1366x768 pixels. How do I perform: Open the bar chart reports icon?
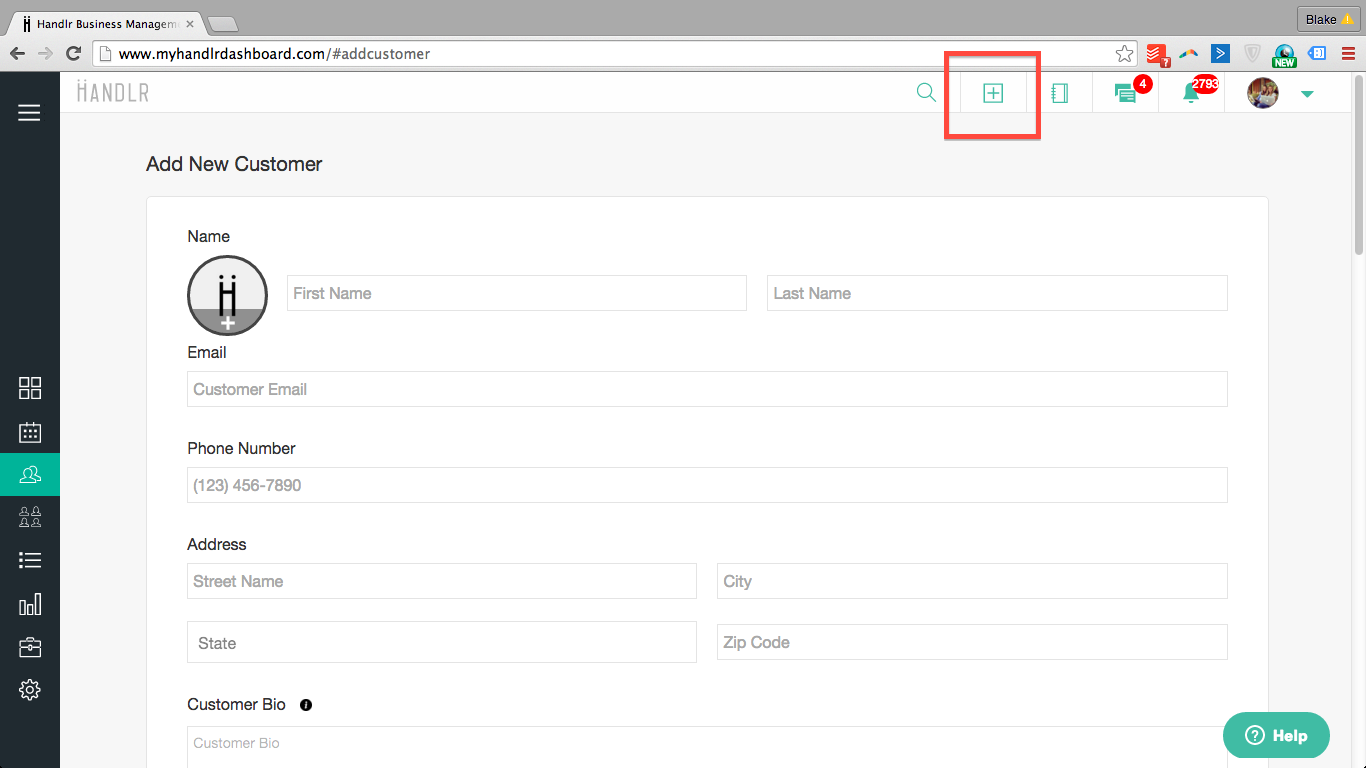(x=30, y=604)
